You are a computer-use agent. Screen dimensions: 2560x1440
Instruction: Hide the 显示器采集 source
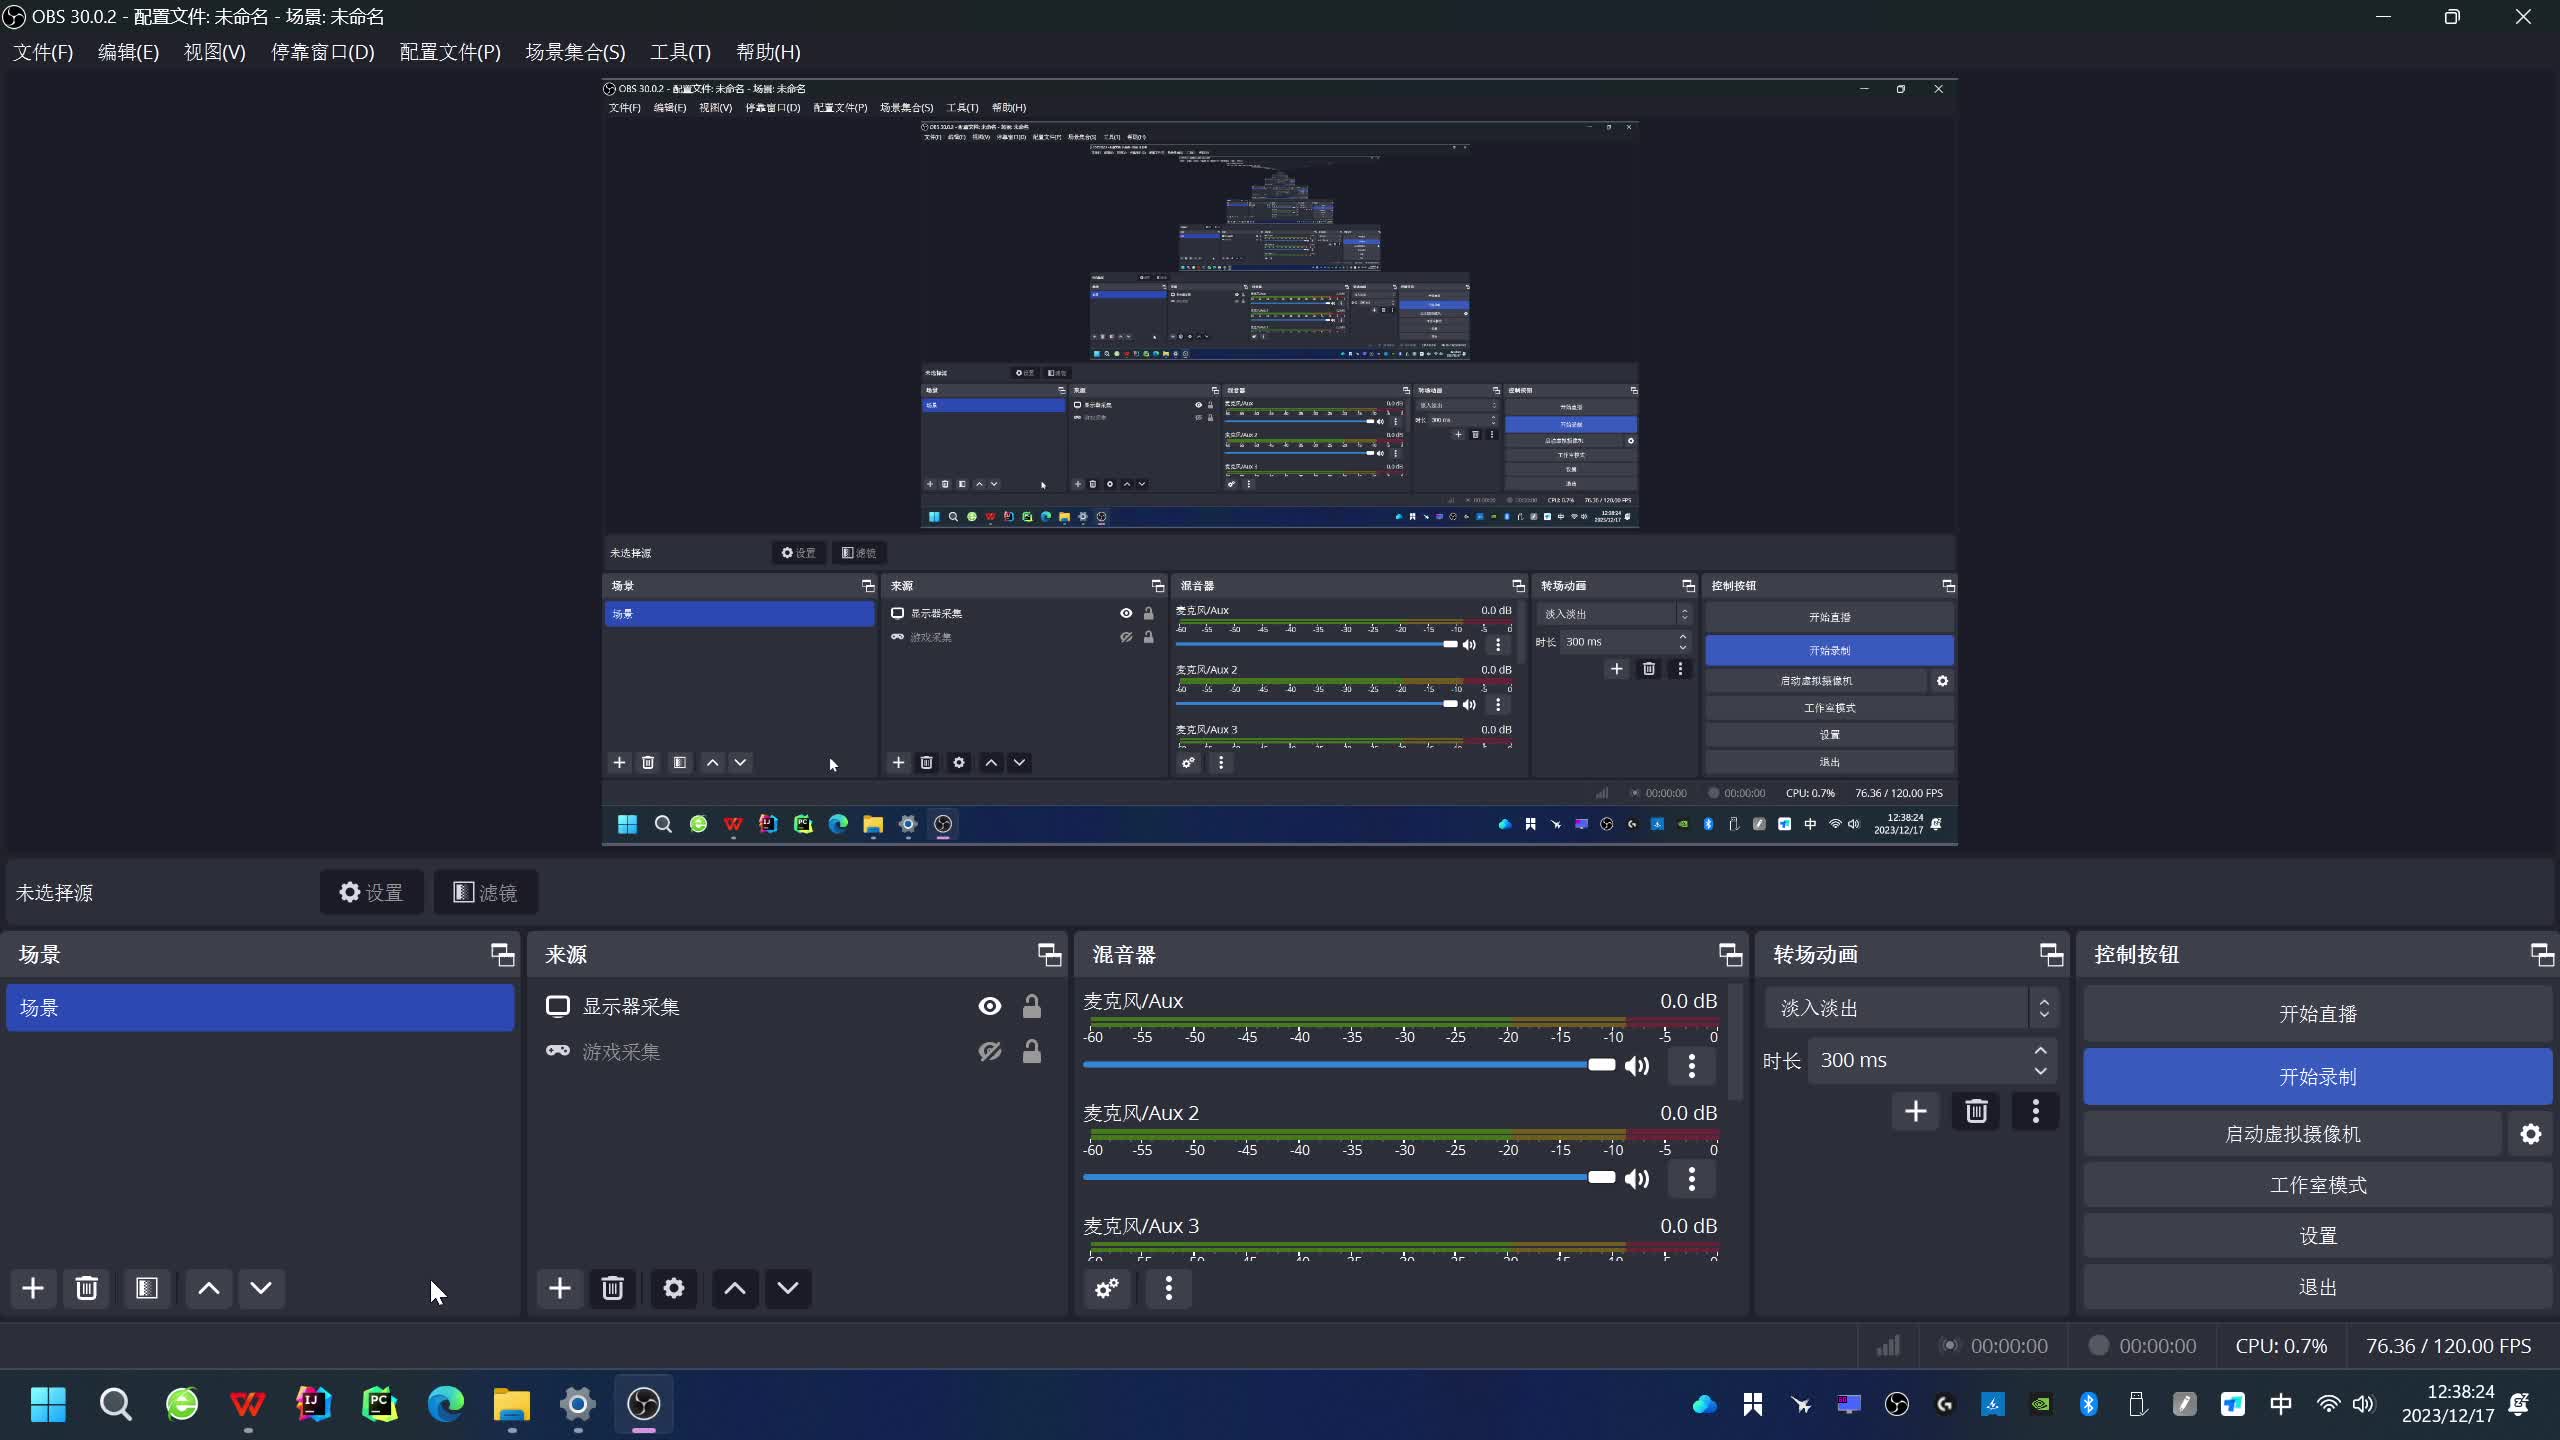coord(989,1006)
